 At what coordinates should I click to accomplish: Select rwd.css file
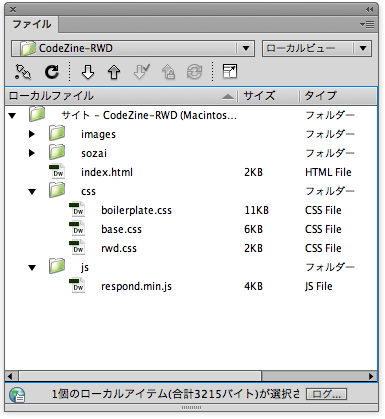coord(119,248)
